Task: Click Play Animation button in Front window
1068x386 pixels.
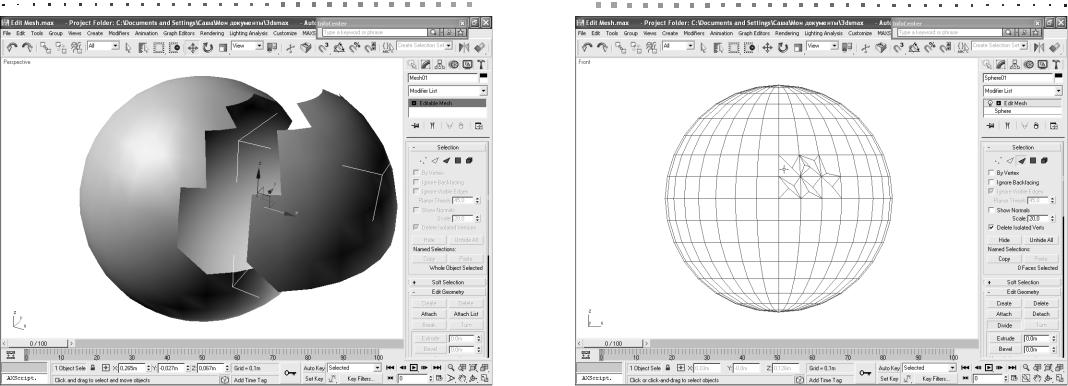Action: 988,368
